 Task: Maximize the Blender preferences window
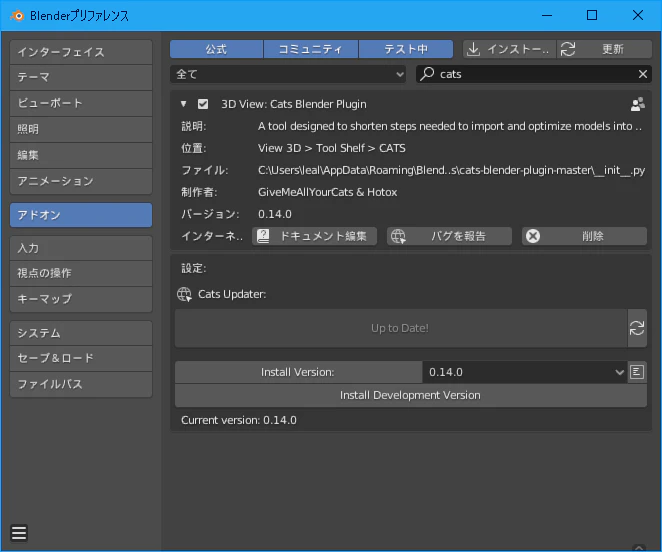pyautogui.click(x=592, y=16)
